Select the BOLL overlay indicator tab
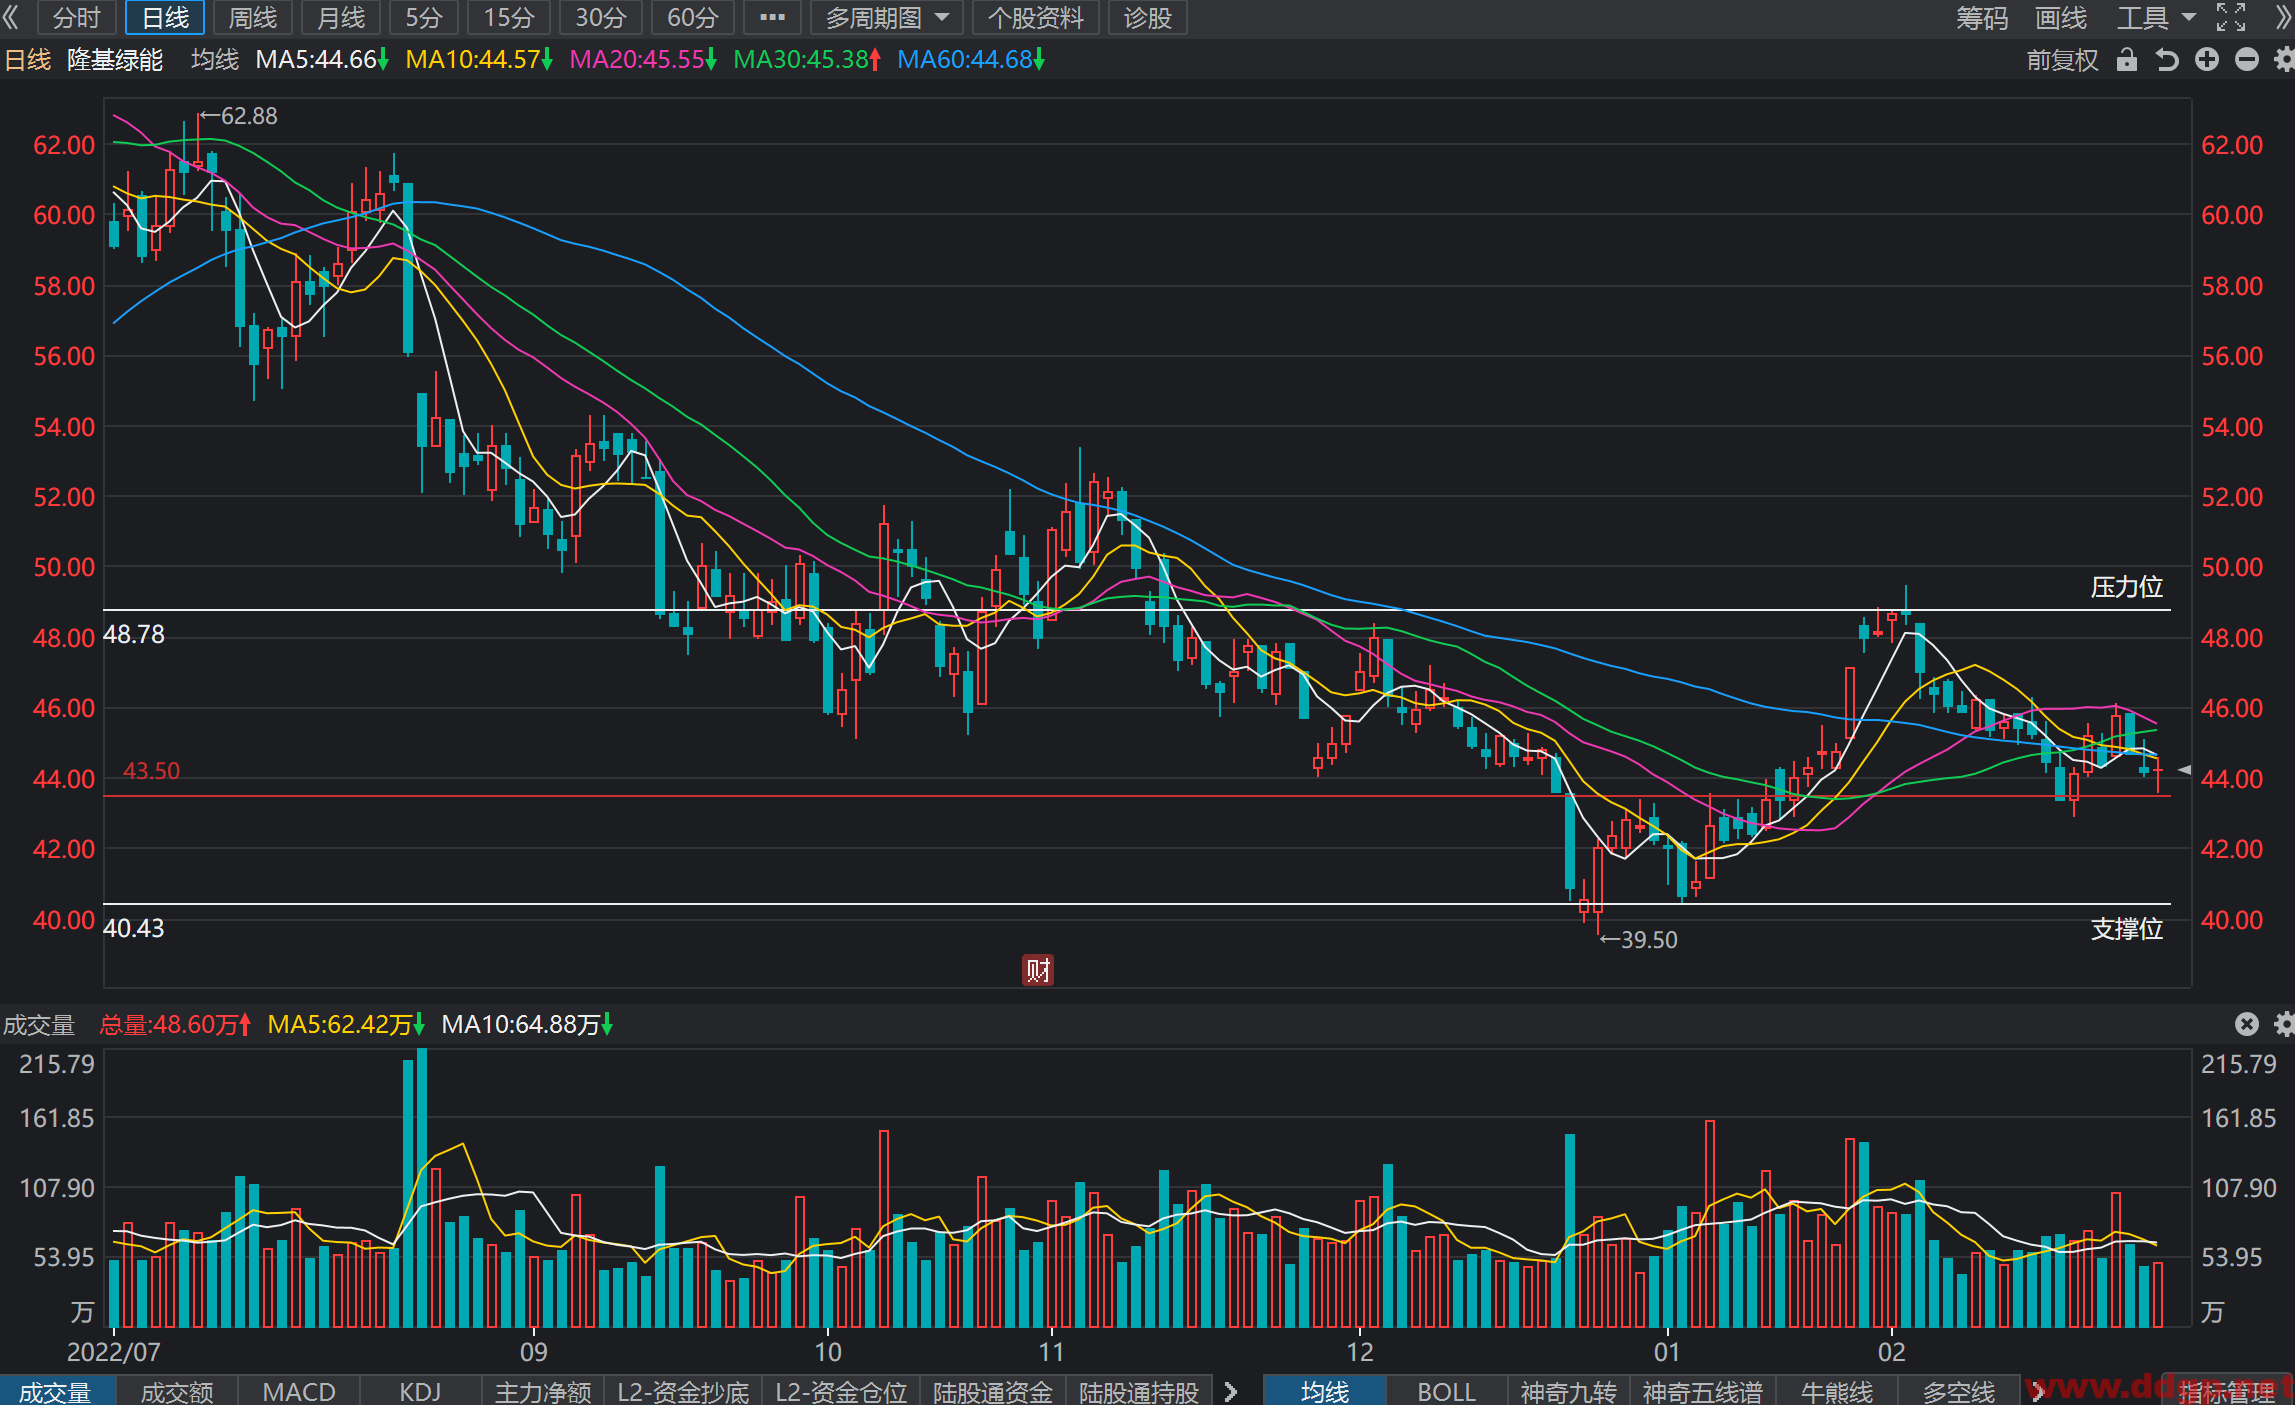Viewport: 2295px width, 1405px height. click(1446, 1391)
